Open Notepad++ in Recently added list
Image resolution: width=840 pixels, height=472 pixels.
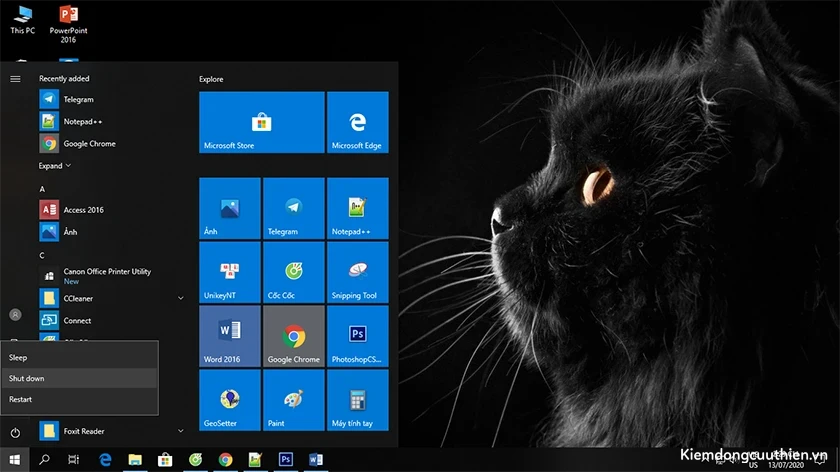[x=112, y=122]
